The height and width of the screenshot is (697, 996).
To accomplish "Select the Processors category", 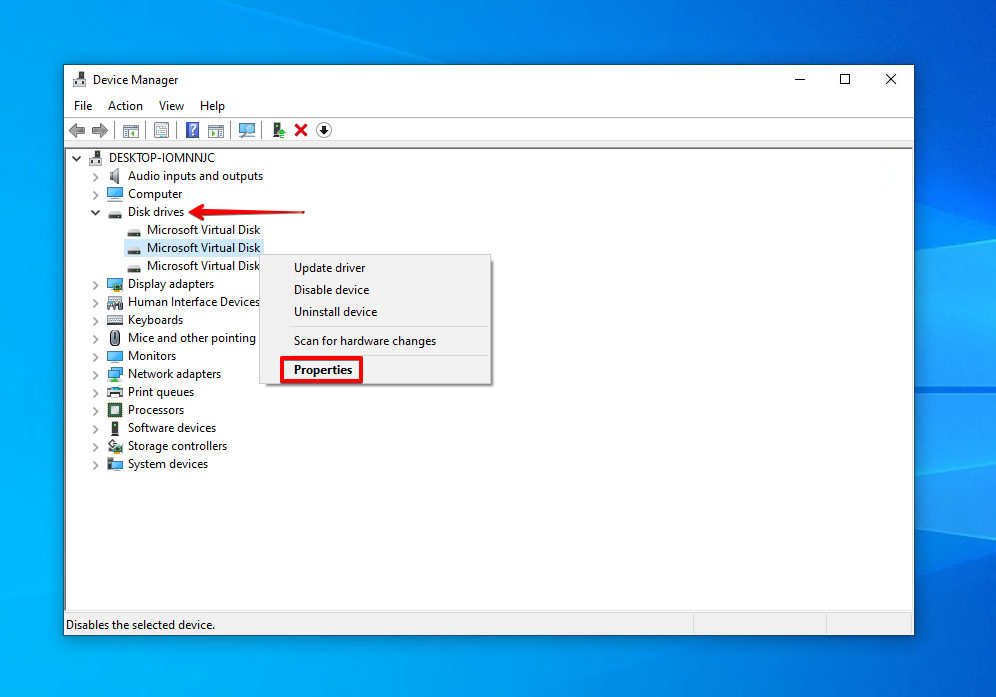I will coord(156,410).
